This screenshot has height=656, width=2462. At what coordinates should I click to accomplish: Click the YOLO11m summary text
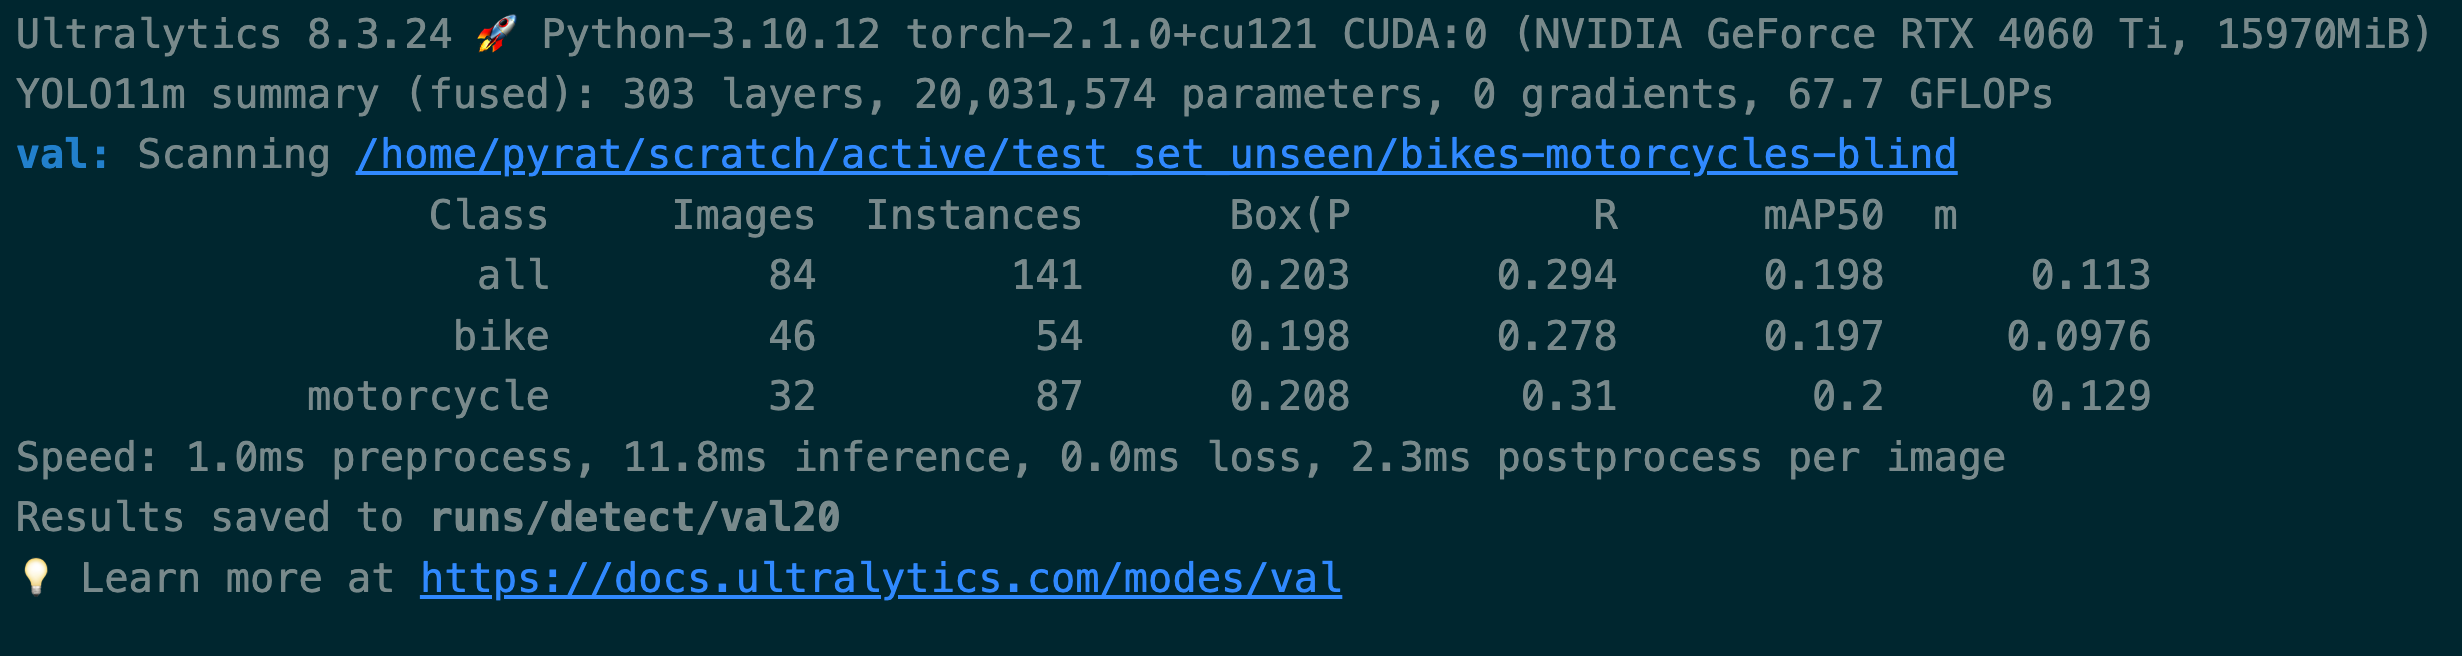click(x=198, y=95)
